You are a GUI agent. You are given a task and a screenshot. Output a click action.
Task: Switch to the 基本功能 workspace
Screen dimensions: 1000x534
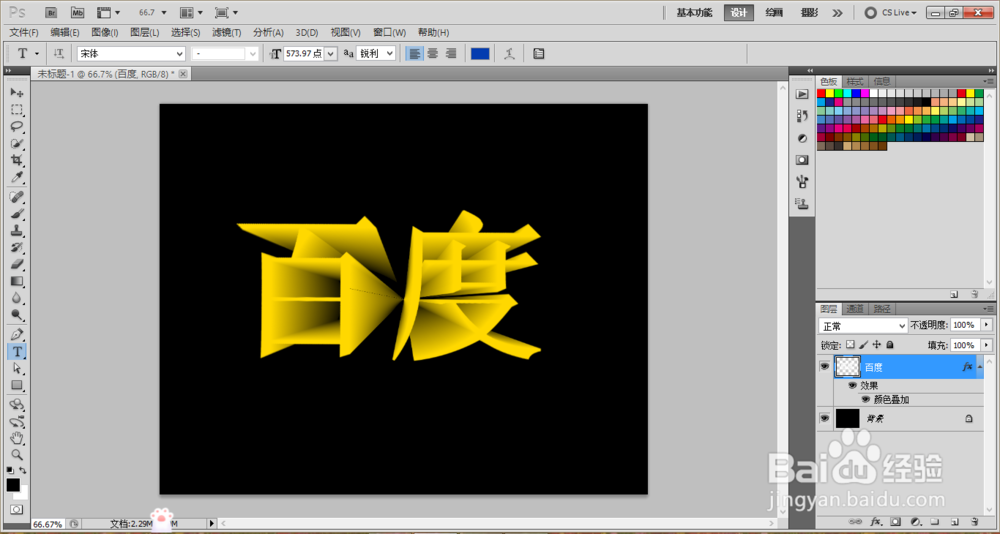(x=693, y=12)
